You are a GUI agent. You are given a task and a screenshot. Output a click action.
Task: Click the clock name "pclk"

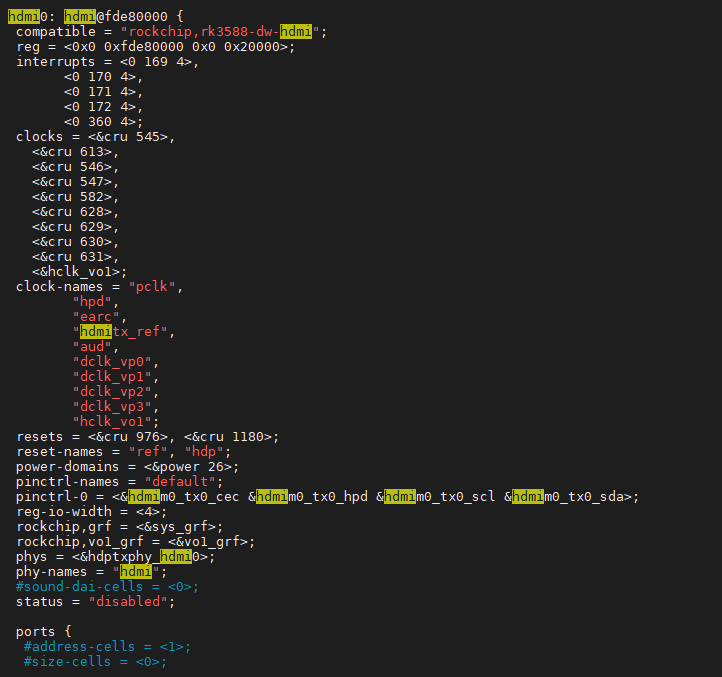[152, 287]
